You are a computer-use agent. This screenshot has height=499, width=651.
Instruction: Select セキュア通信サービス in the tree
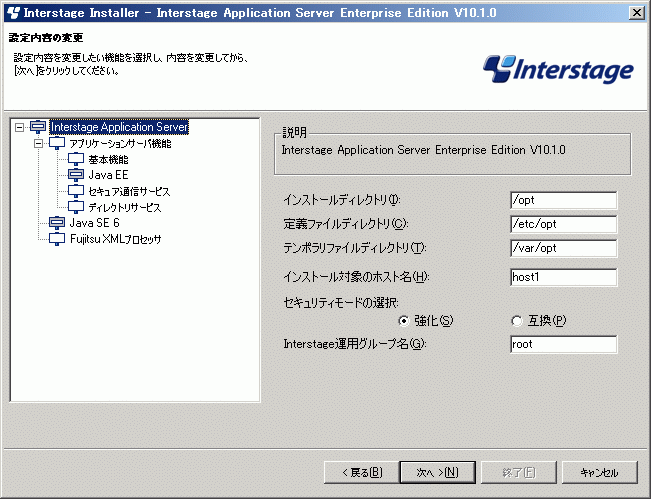click(x=129, y=191)
